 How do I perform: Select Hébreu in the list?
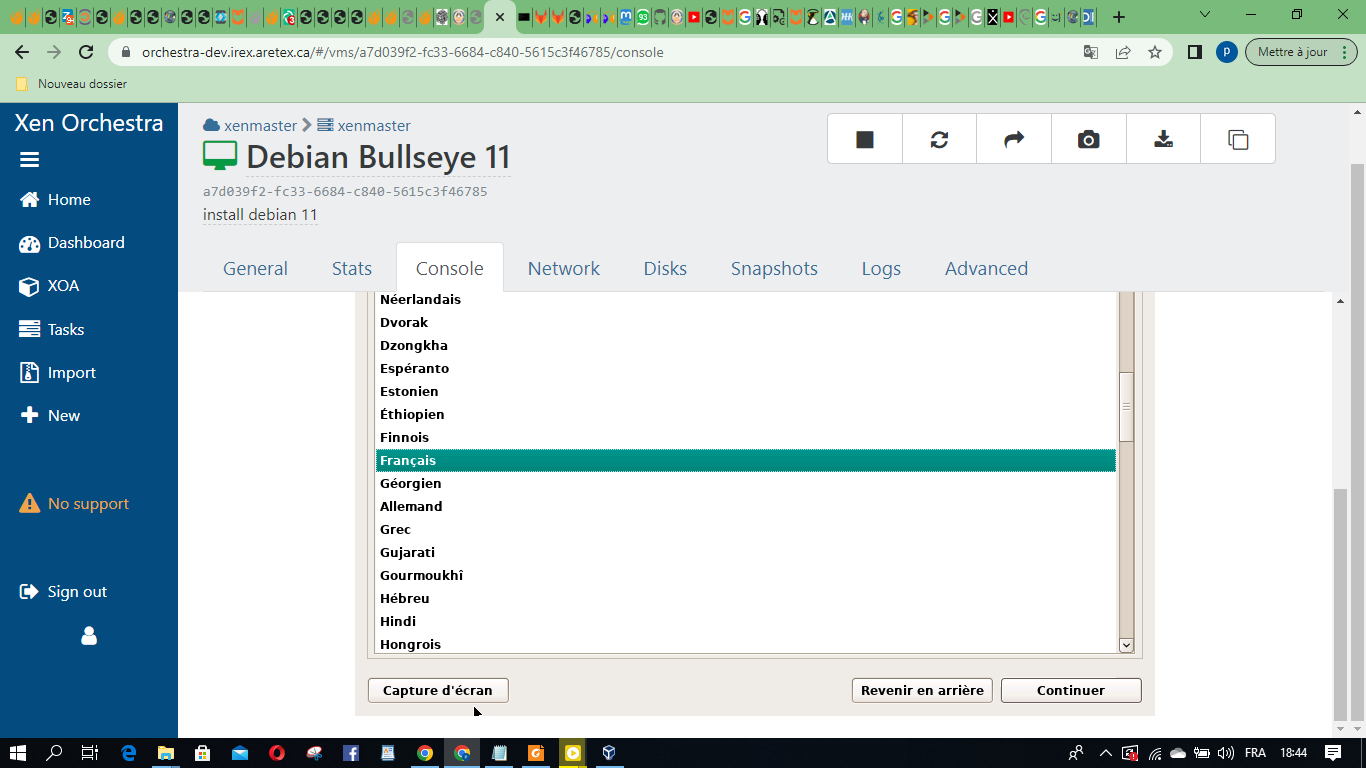[x=746, y=598]
